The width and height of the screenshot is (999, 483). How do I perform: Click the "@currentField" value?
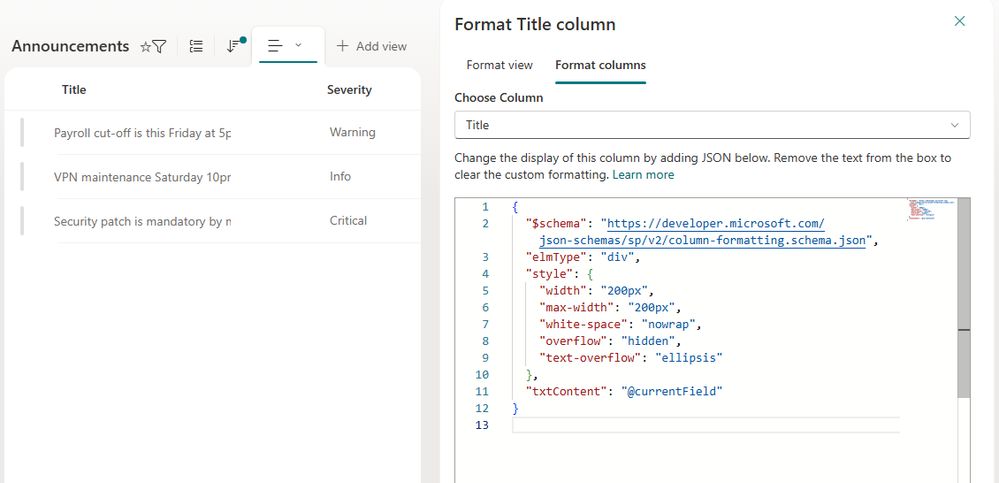click(672, 391)
